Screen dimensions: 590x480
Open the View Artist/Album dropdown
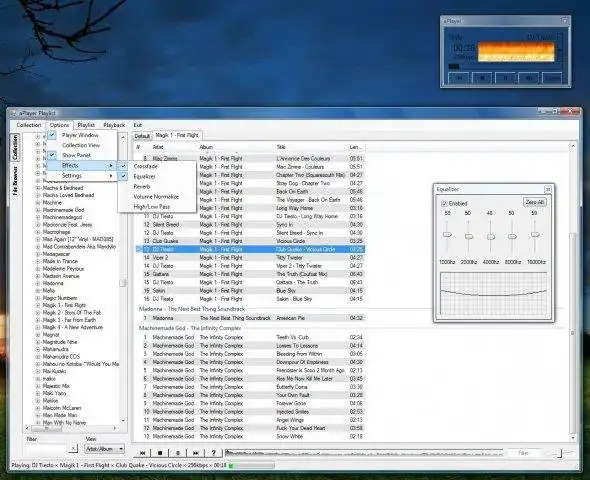click(x=104, y=449)
